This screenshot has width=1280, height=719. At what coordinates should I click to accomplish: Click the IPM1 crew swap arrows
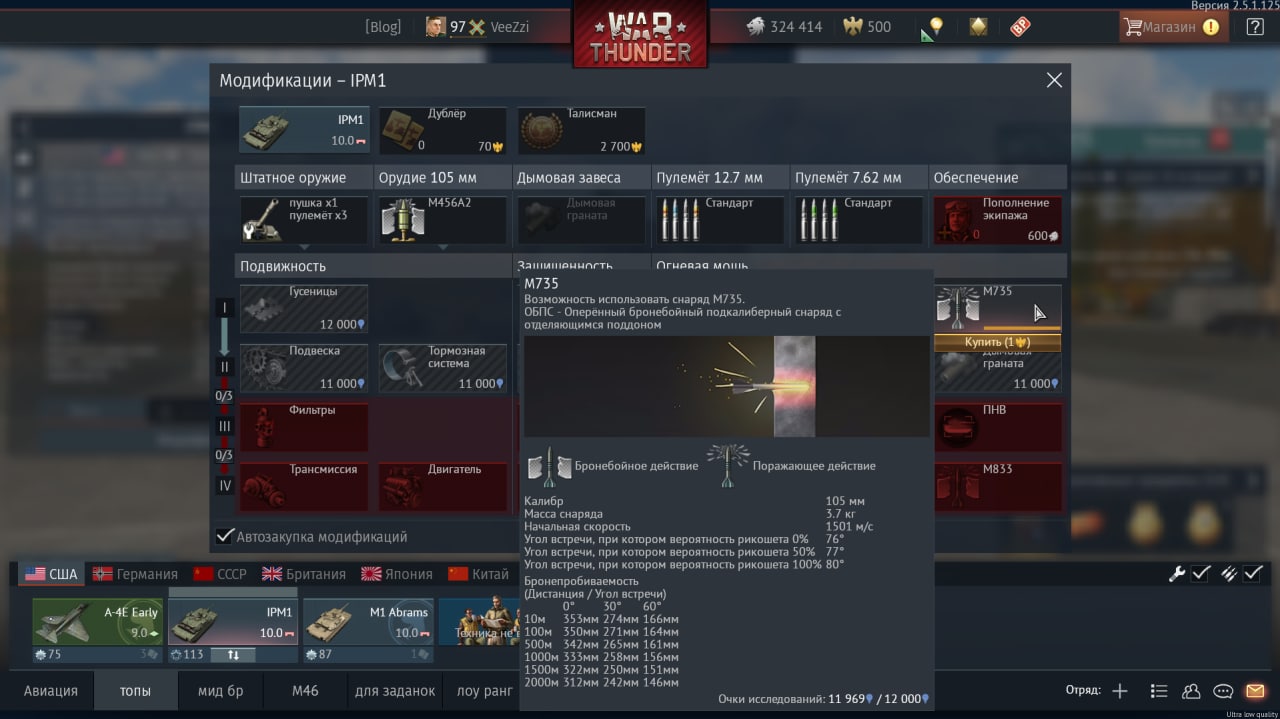point(233,655)
